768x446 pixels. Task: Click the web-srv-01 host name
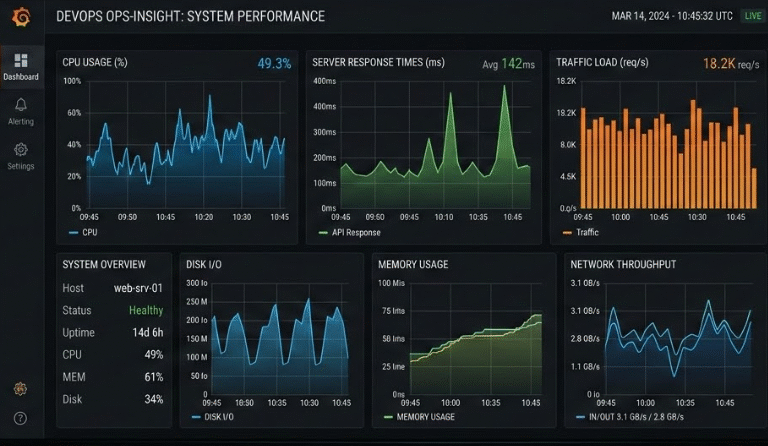pyautogui.click(x=139, y=288)
